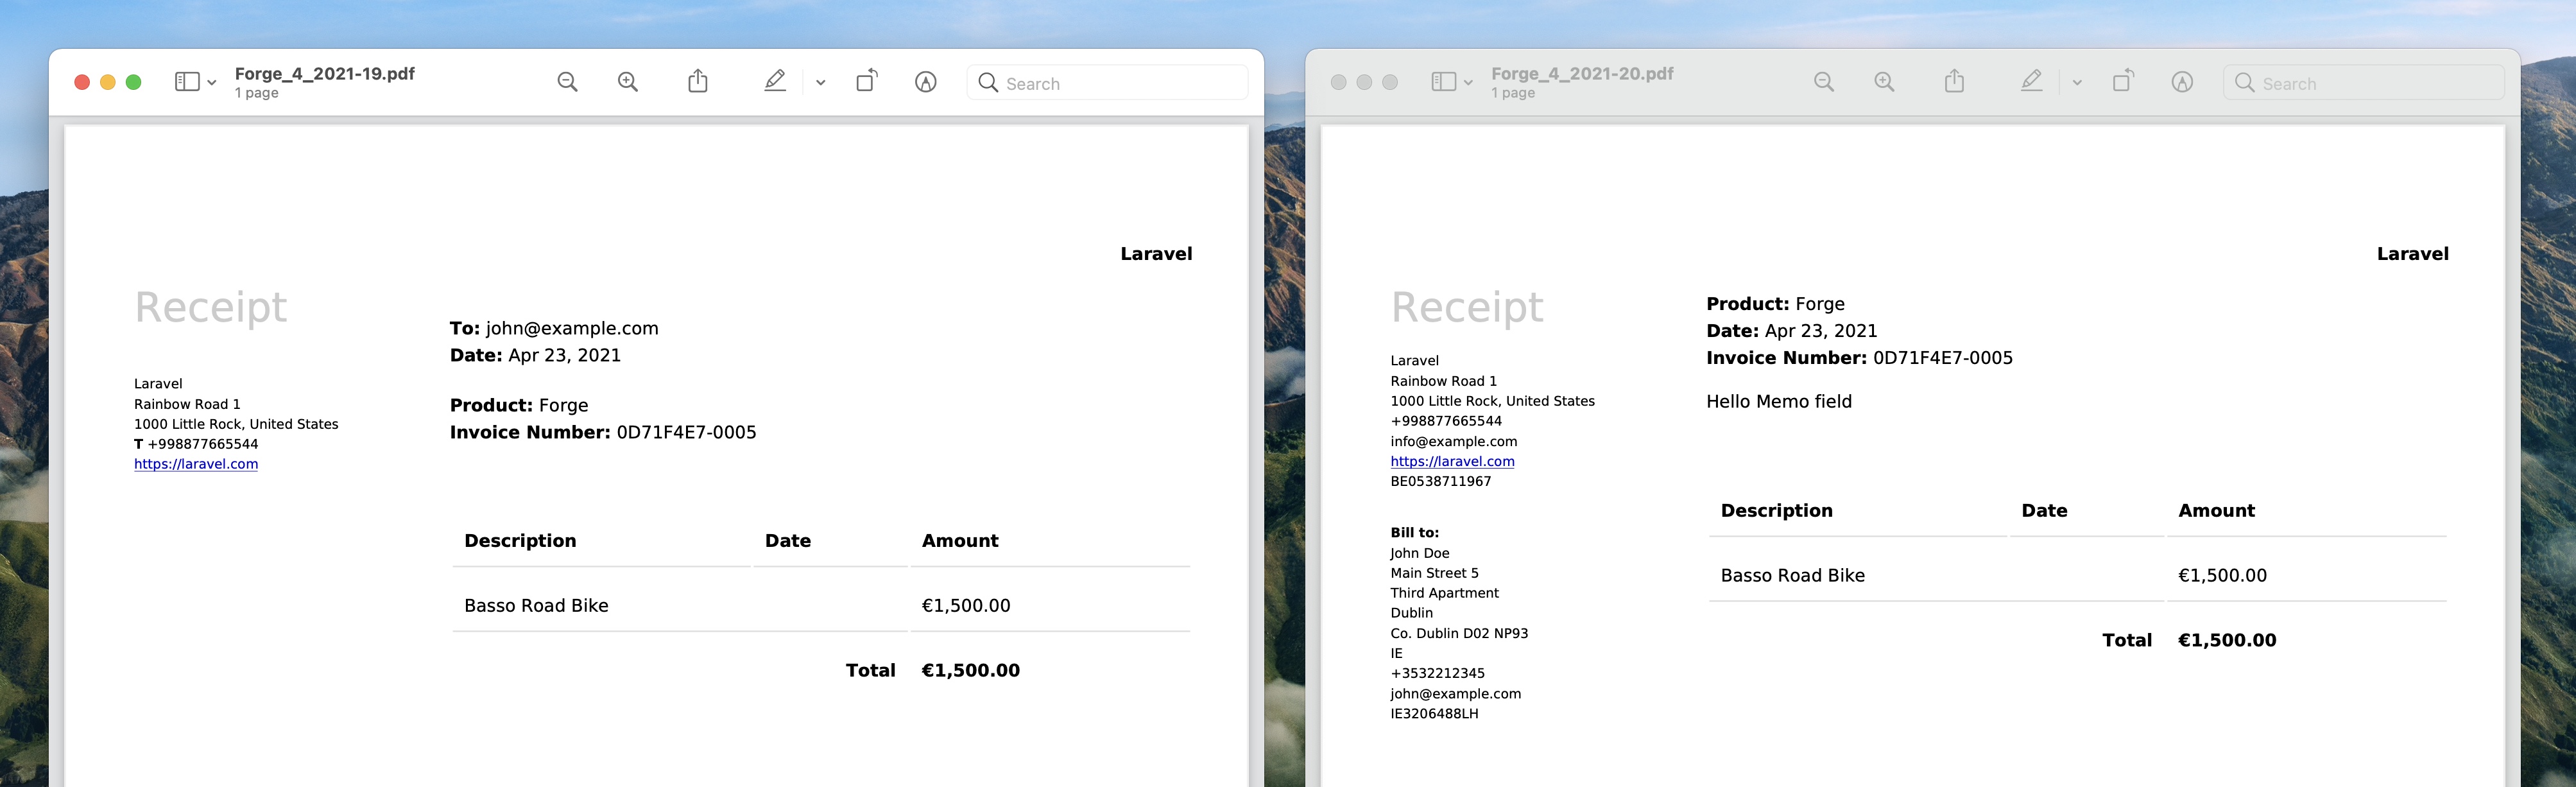Screen dimensions: 2576x787
Task: Open https://laravel.com link in right receipt
Action: [x=1452, y=461]
